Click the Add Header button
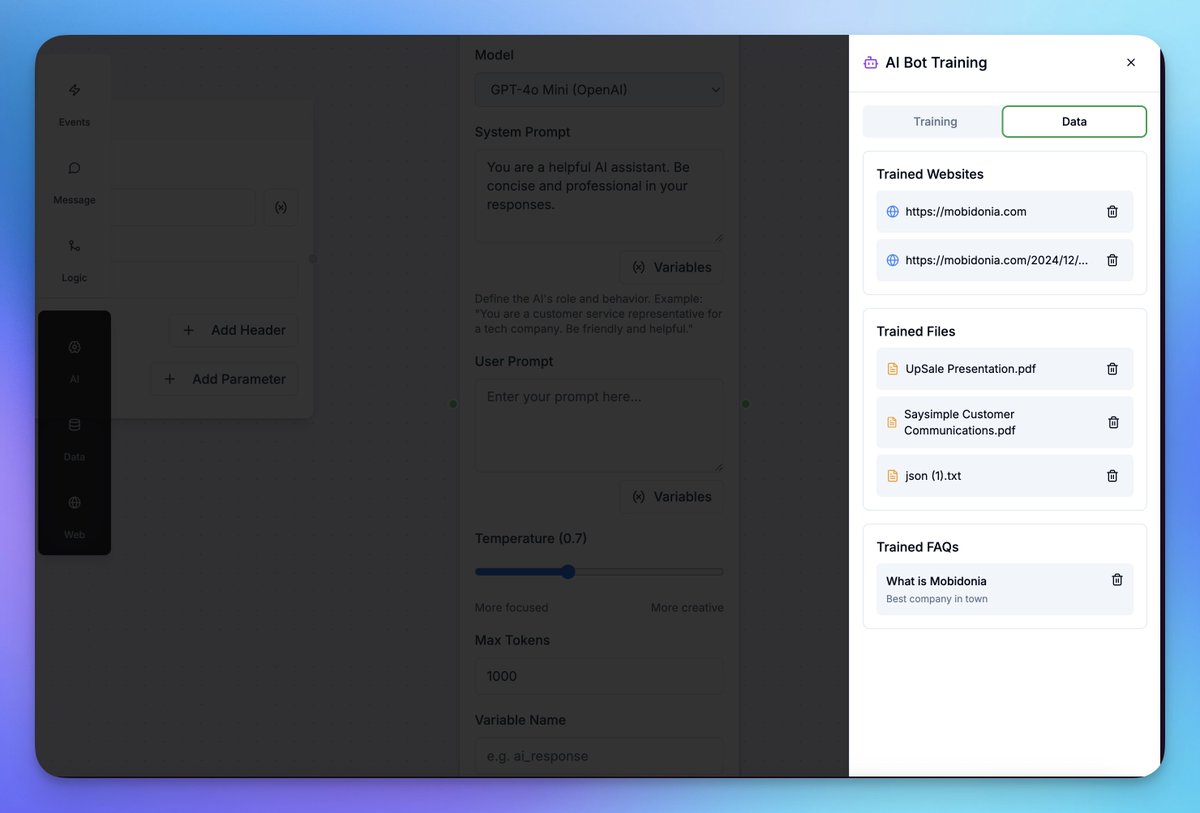The width and height of the screenshot is (1200, 813). point(234,331)
